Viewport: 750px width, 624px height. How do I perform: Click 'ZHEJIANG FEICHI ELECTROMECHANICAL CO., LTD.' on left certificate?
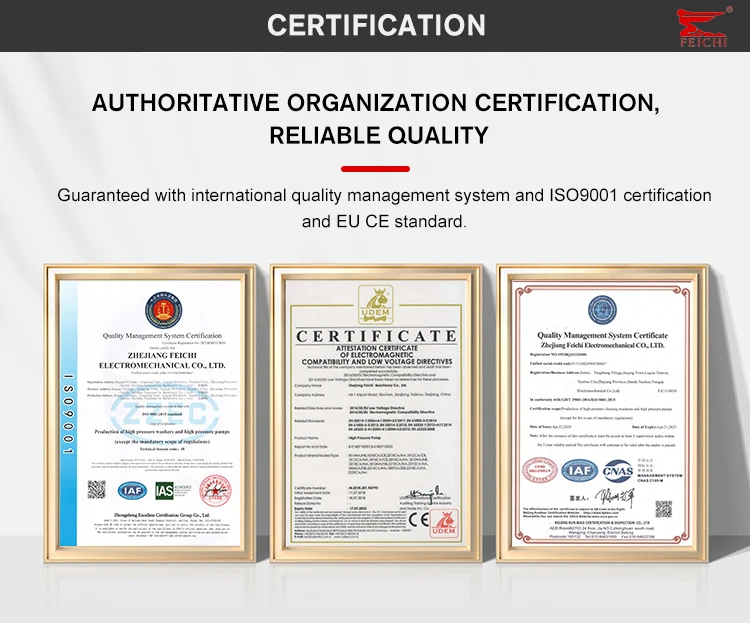[x=162, y=361]
